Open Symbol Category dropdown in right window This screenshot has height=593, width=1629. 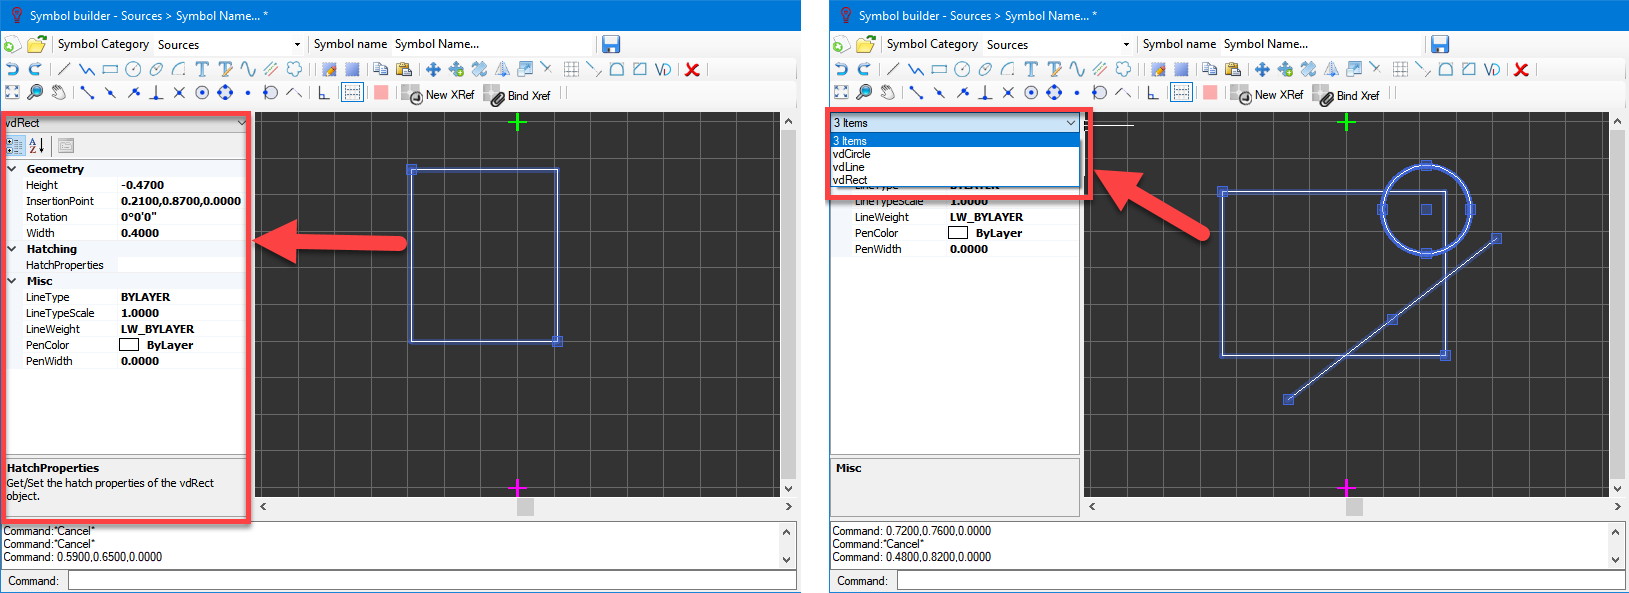tap(1126, 44)
